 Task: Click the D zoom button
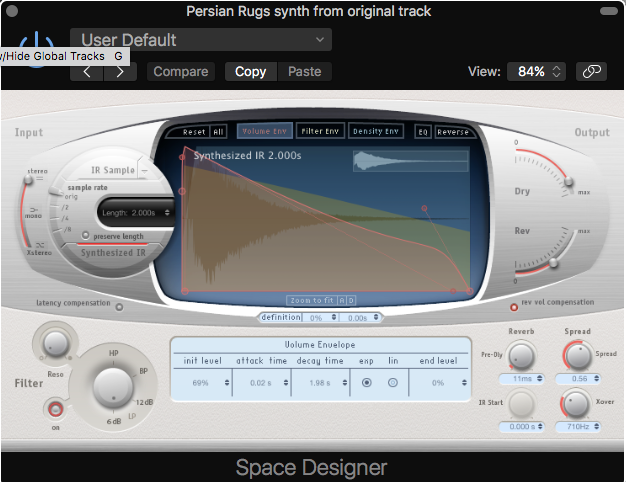(x=351, y=300)
